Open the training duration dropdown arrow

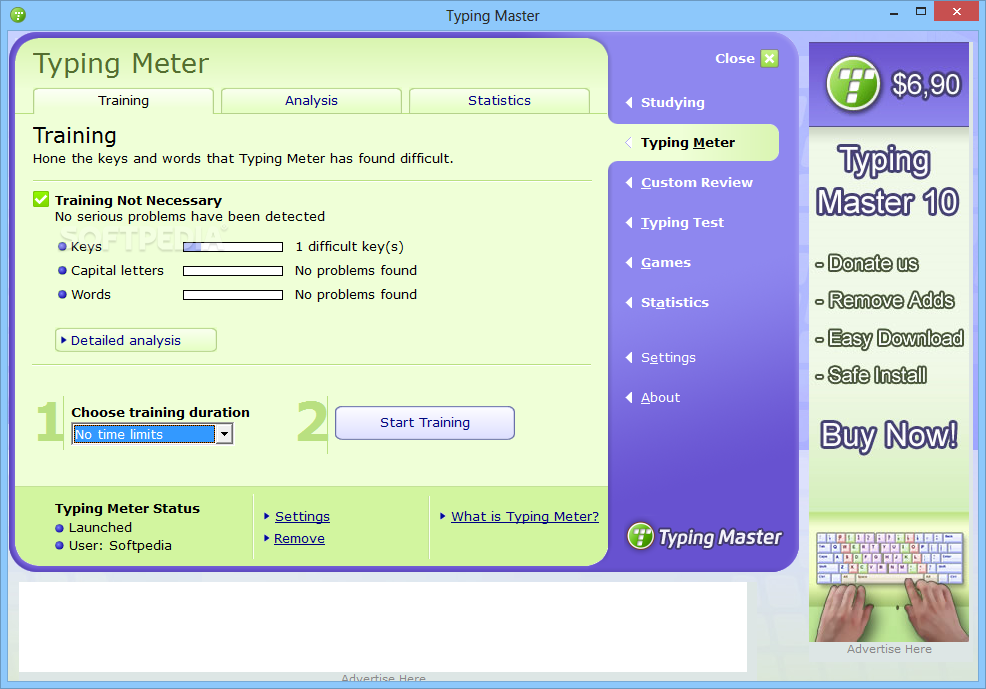tap(224, 434)
